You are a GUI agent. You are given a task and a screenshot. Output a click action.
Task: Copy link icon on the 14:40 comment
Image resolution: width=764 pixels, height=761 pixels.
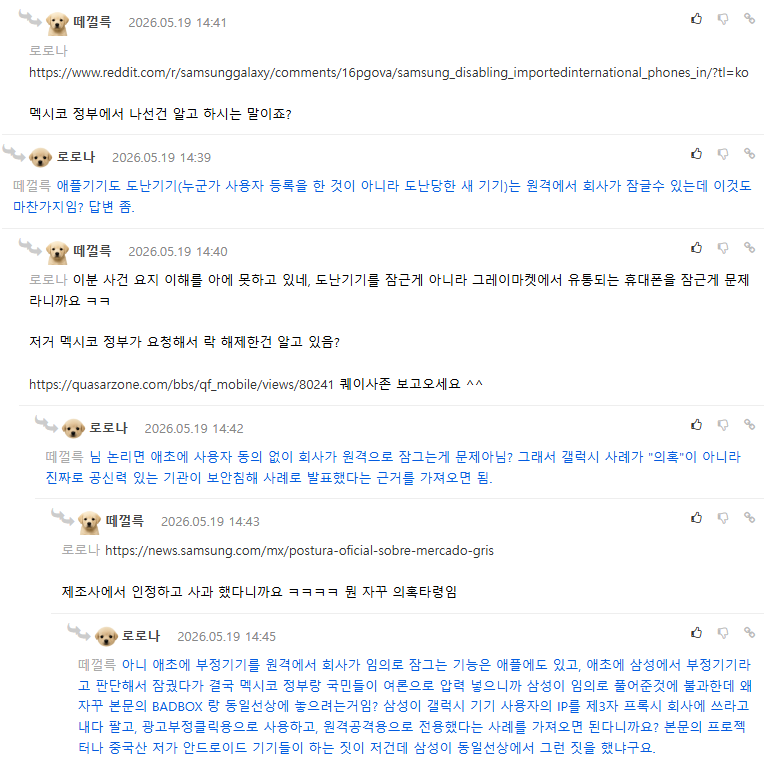tap(749, 248)
